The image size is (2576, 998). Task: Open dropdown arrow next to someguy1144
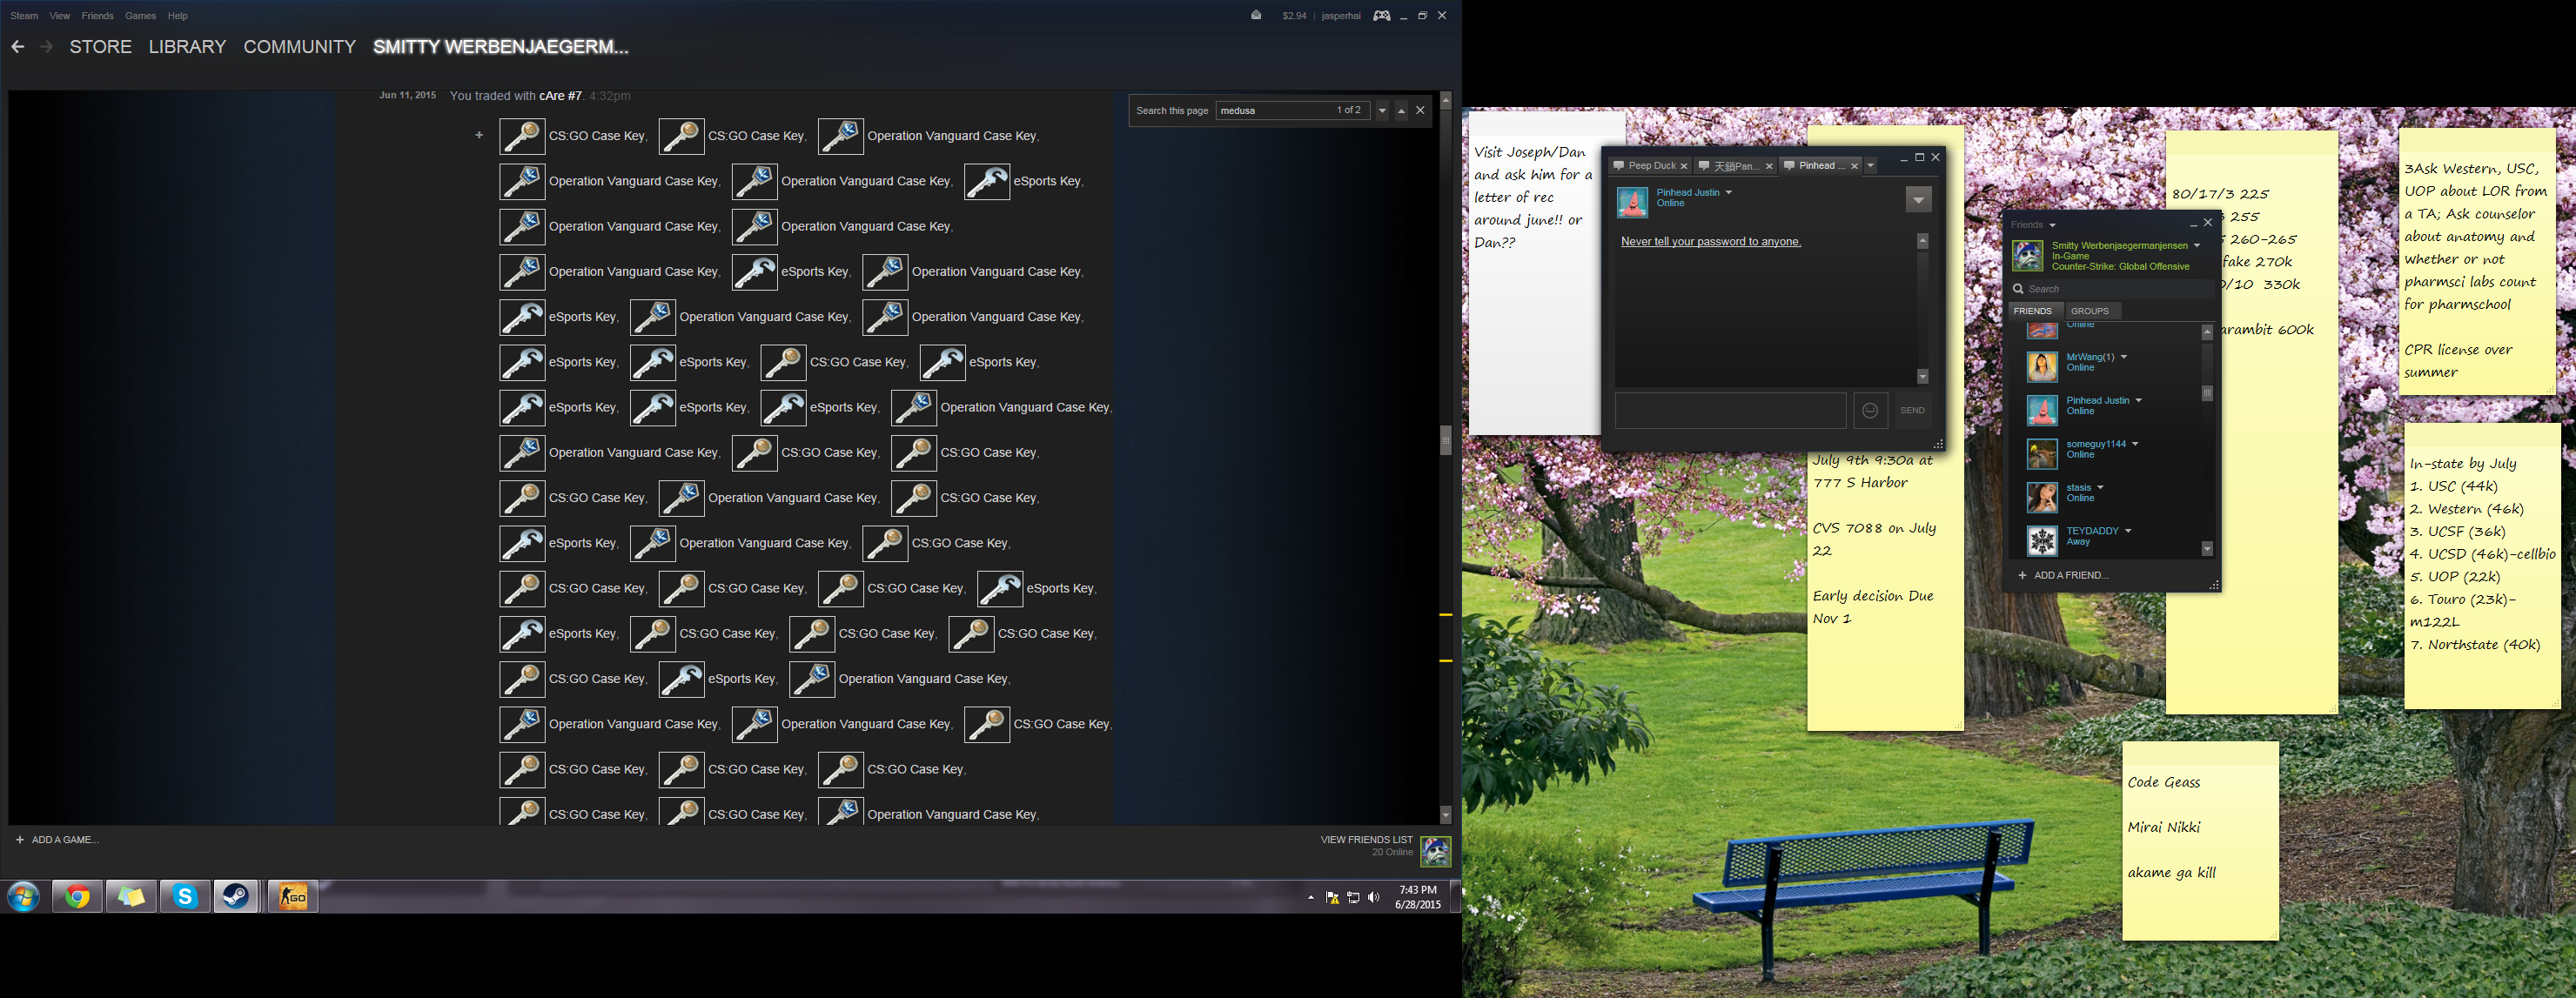click(2135, 444)
